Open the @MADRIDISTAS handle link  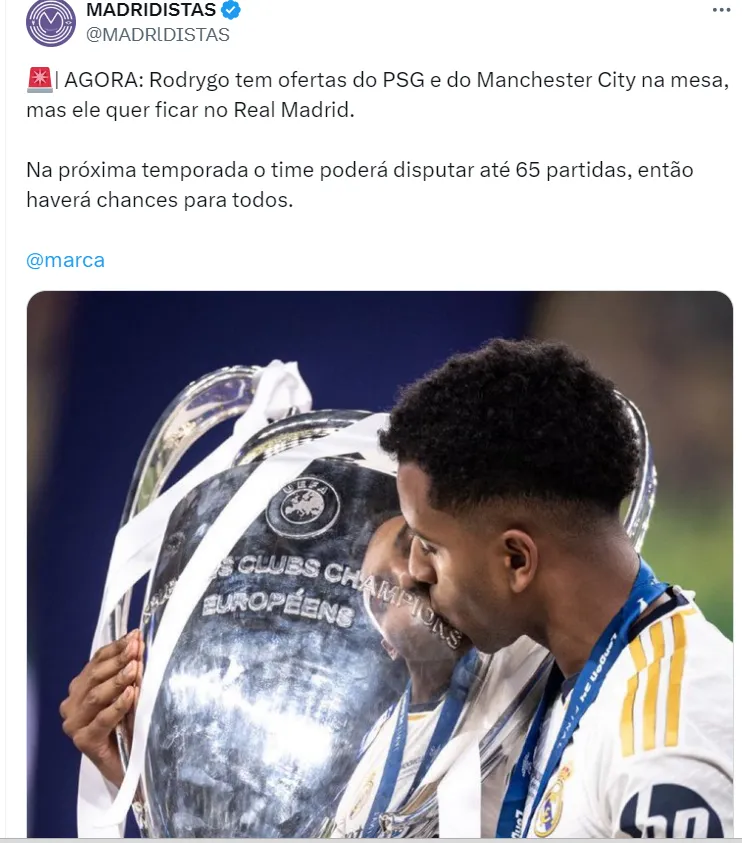(158, 34)
